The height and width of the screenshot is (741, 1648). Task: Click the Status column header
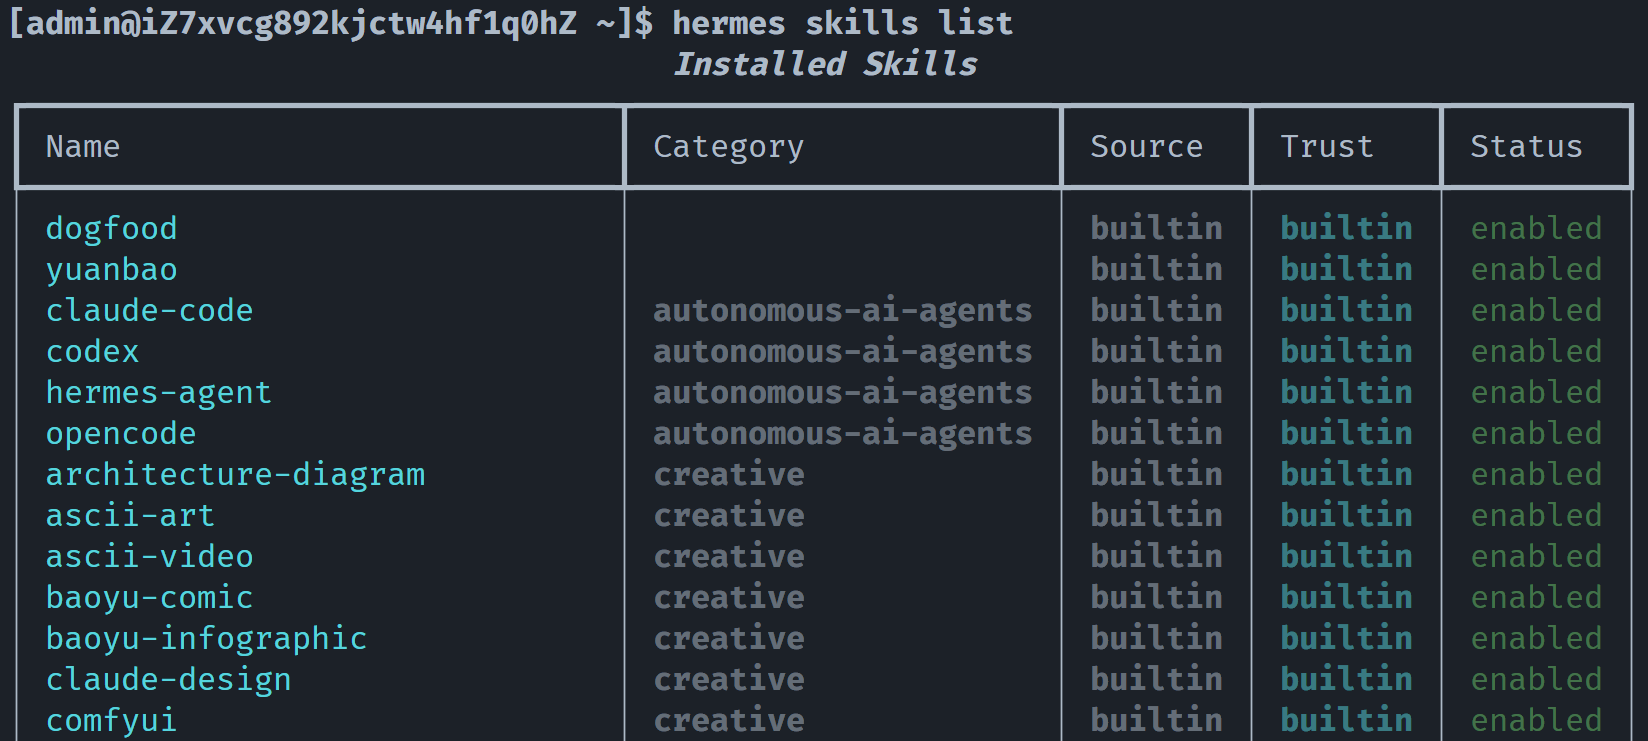tap(1526, 147)
